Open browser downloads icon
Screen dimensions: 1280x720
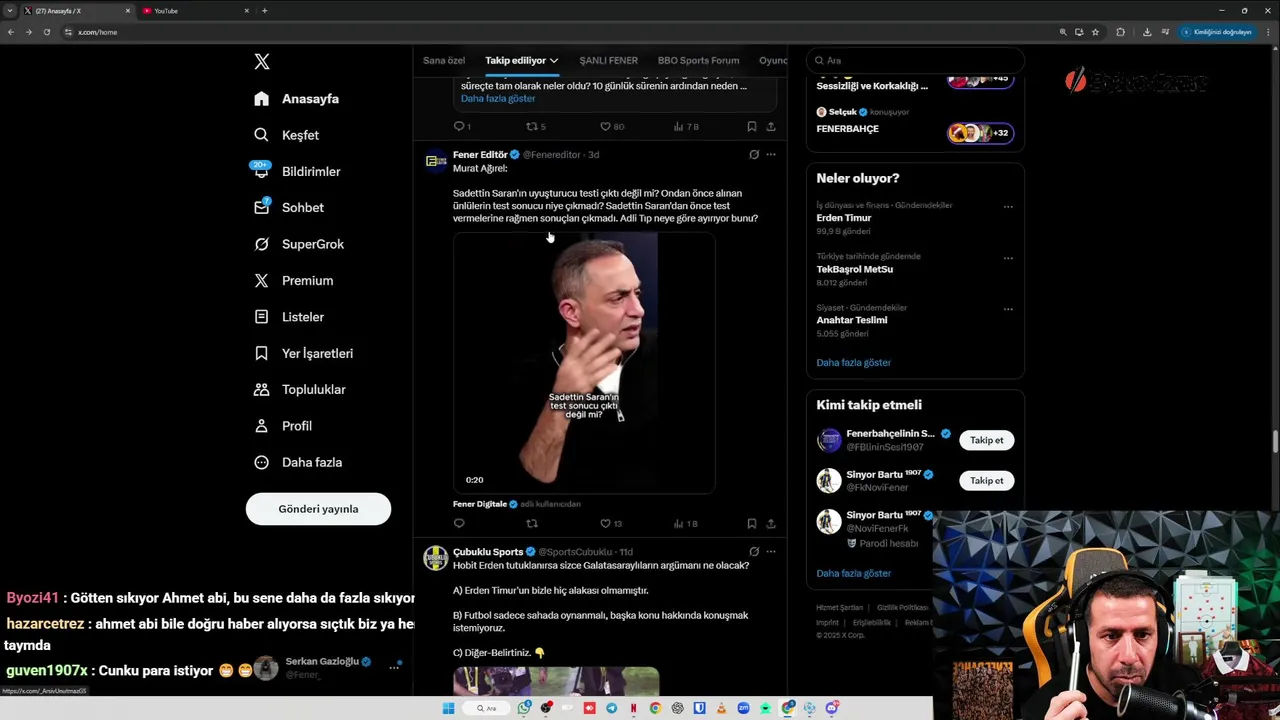pos(1146,32)
